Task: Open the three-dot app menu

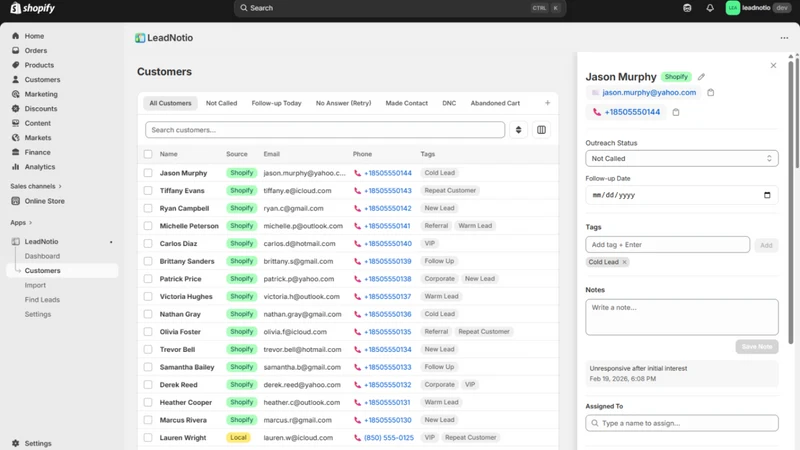Action: [784, 38]
